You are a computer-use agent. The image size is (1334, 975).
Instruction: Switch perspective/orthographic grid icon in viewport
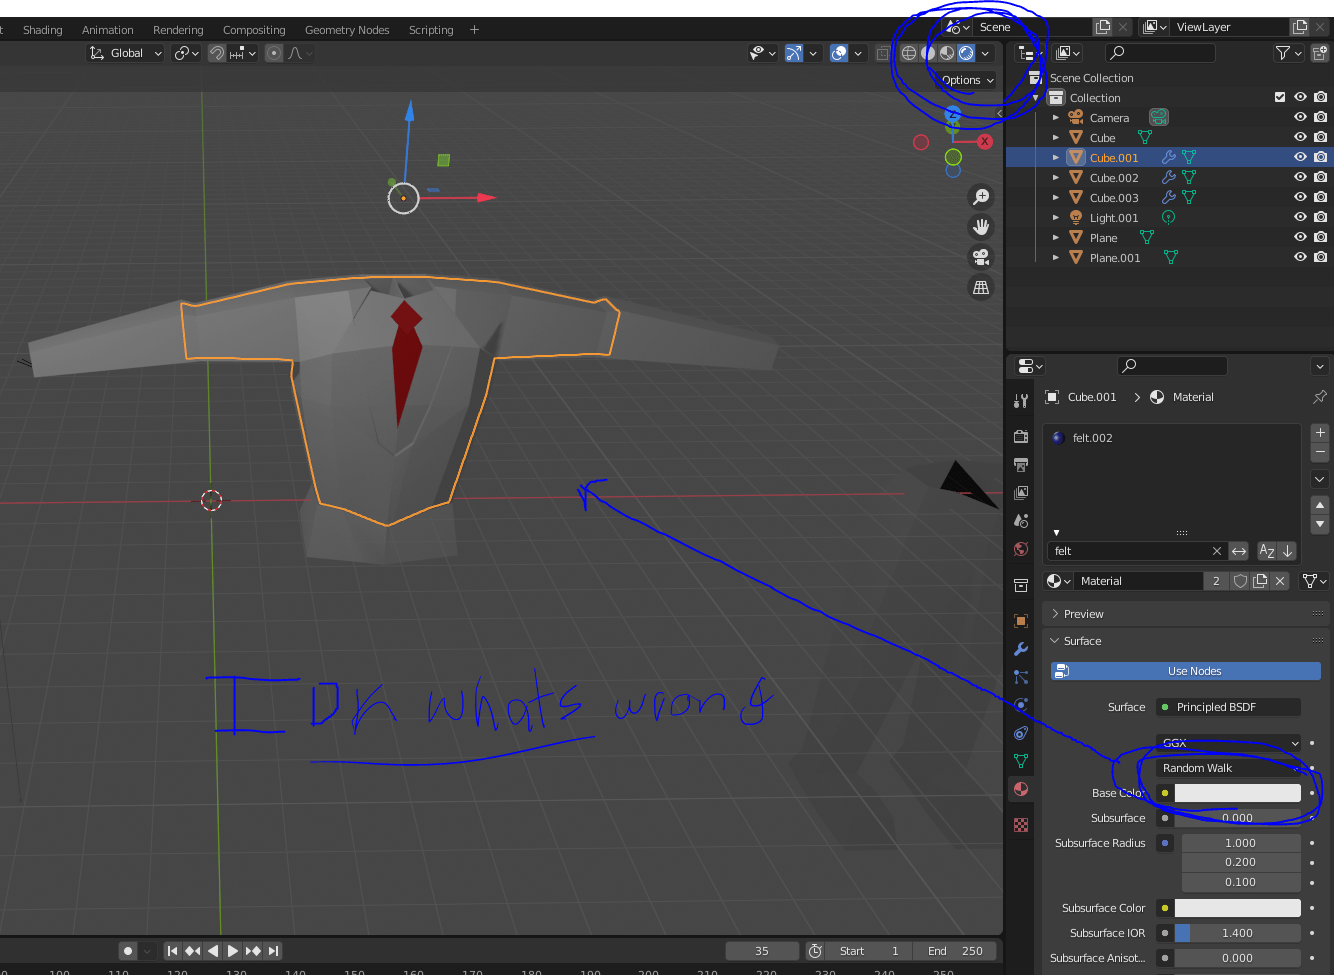pos(981,288)
